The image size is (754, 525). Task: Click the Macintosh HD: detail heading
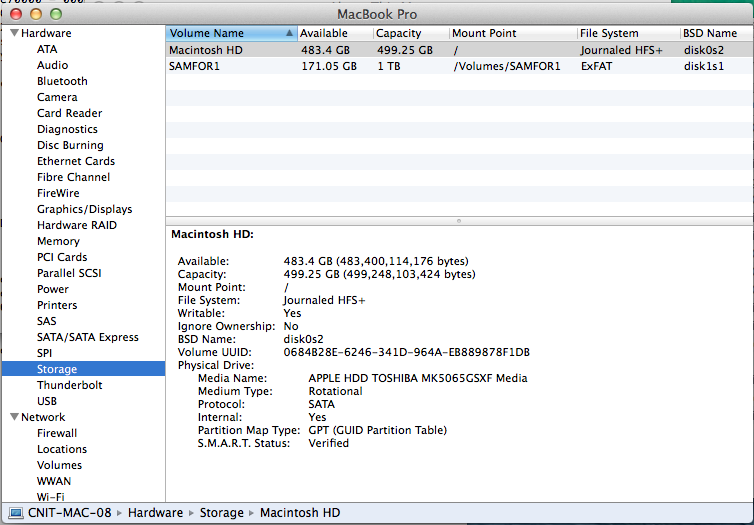(x=212, y=235)
